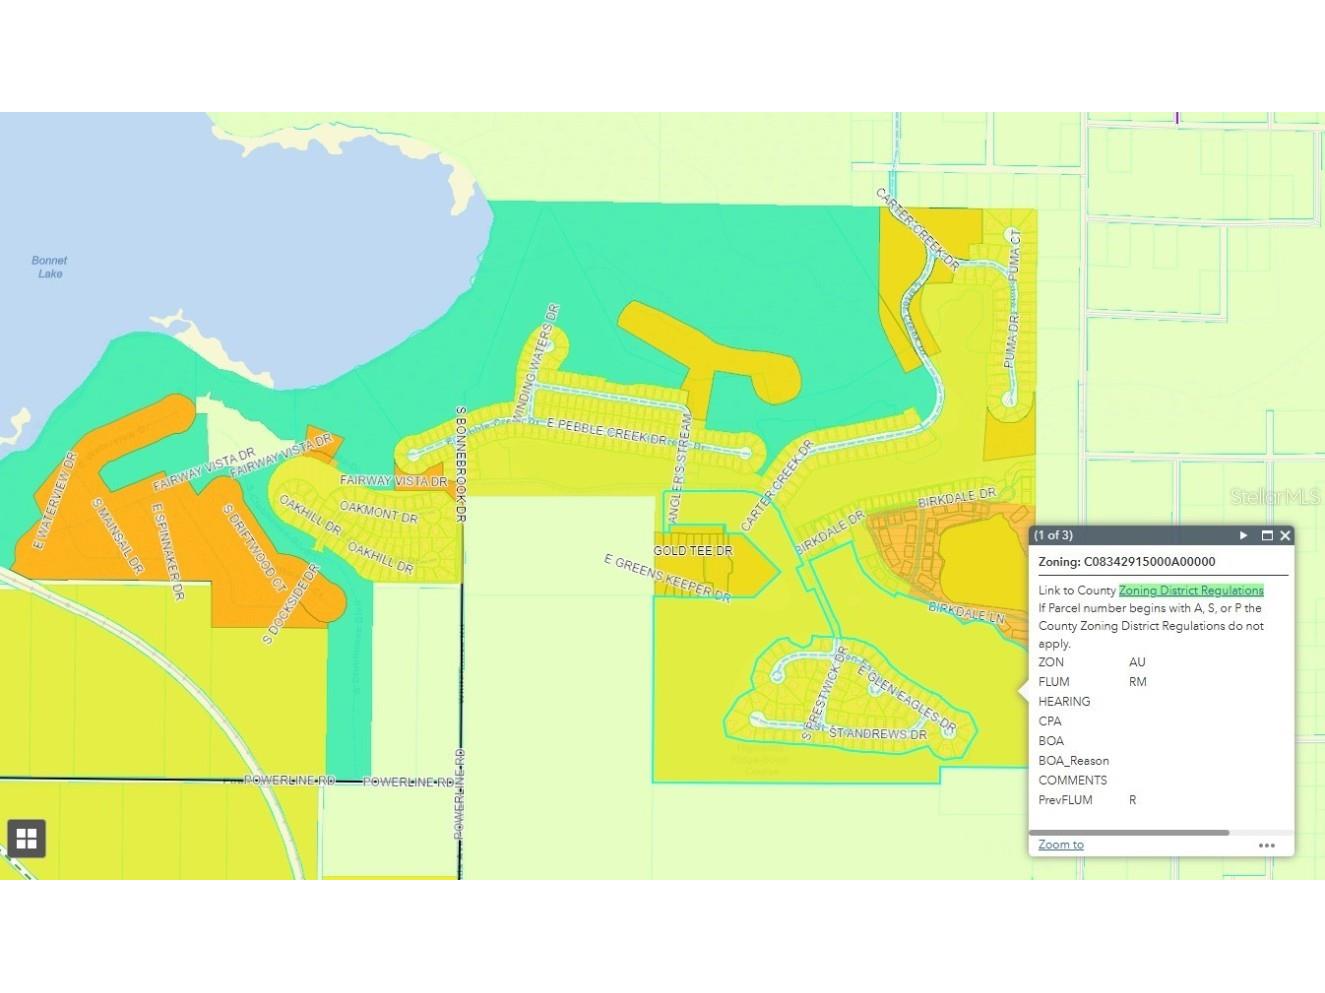
Task: Click the Zoom to link
Action: tap(1060, 845)
